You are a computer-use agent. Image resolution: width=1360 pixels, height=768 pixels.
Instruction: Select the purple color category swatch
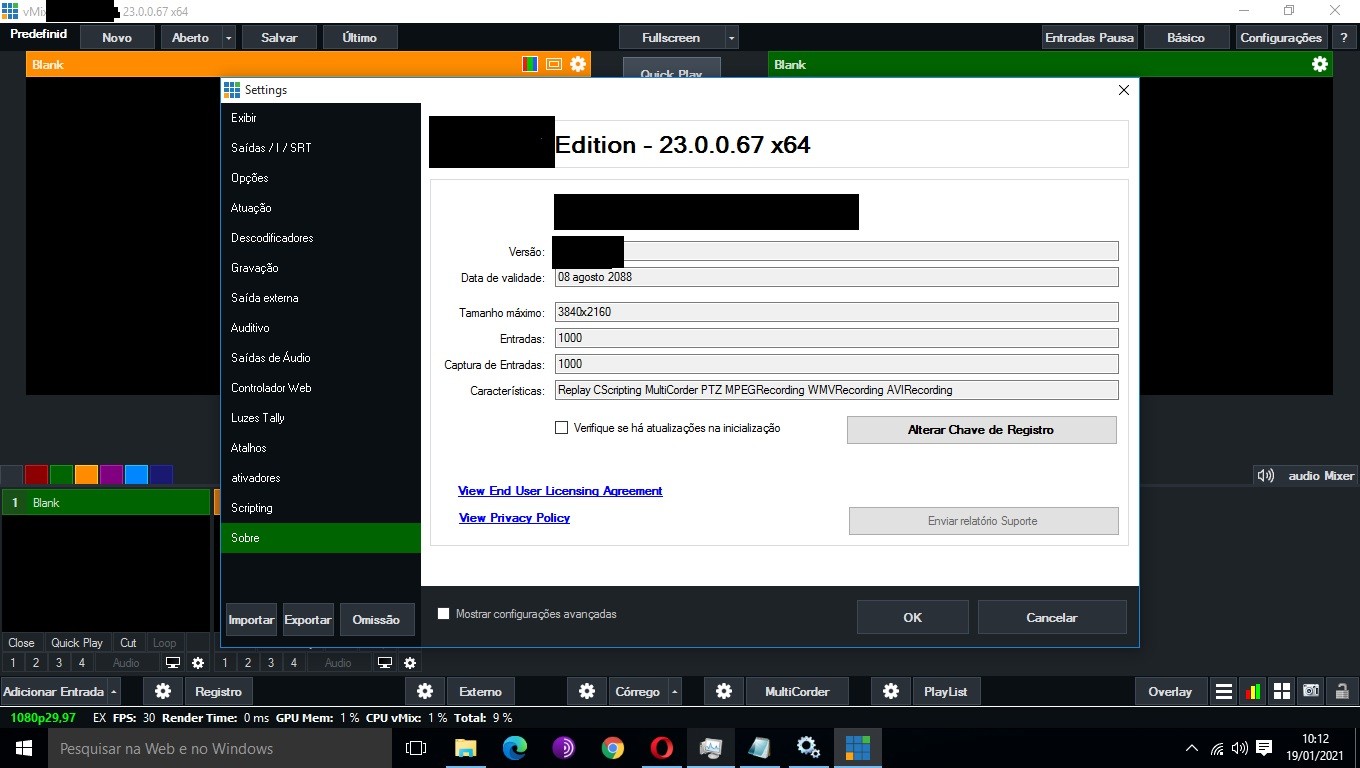[111, 475]
